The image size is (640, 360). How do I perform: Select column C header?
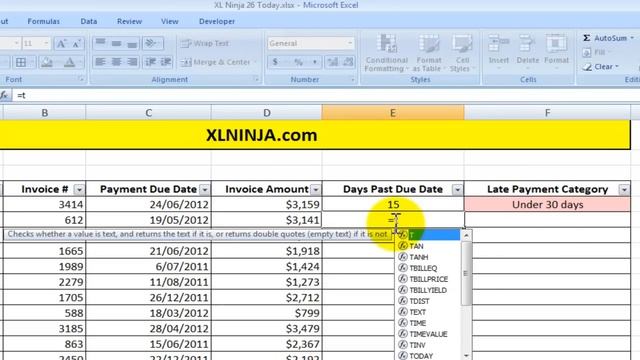click(149, 113)
